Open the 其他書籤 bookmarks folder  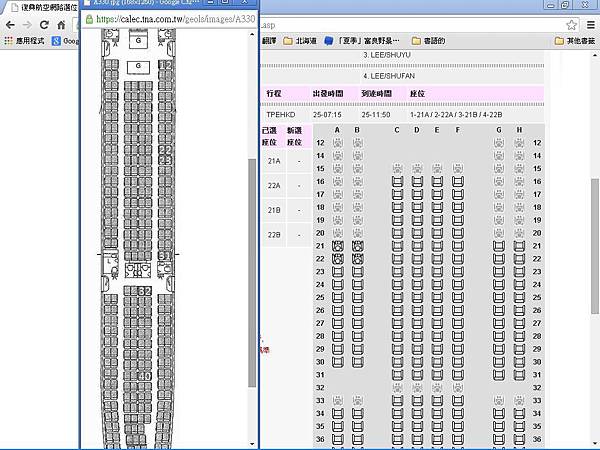[575, 41]
